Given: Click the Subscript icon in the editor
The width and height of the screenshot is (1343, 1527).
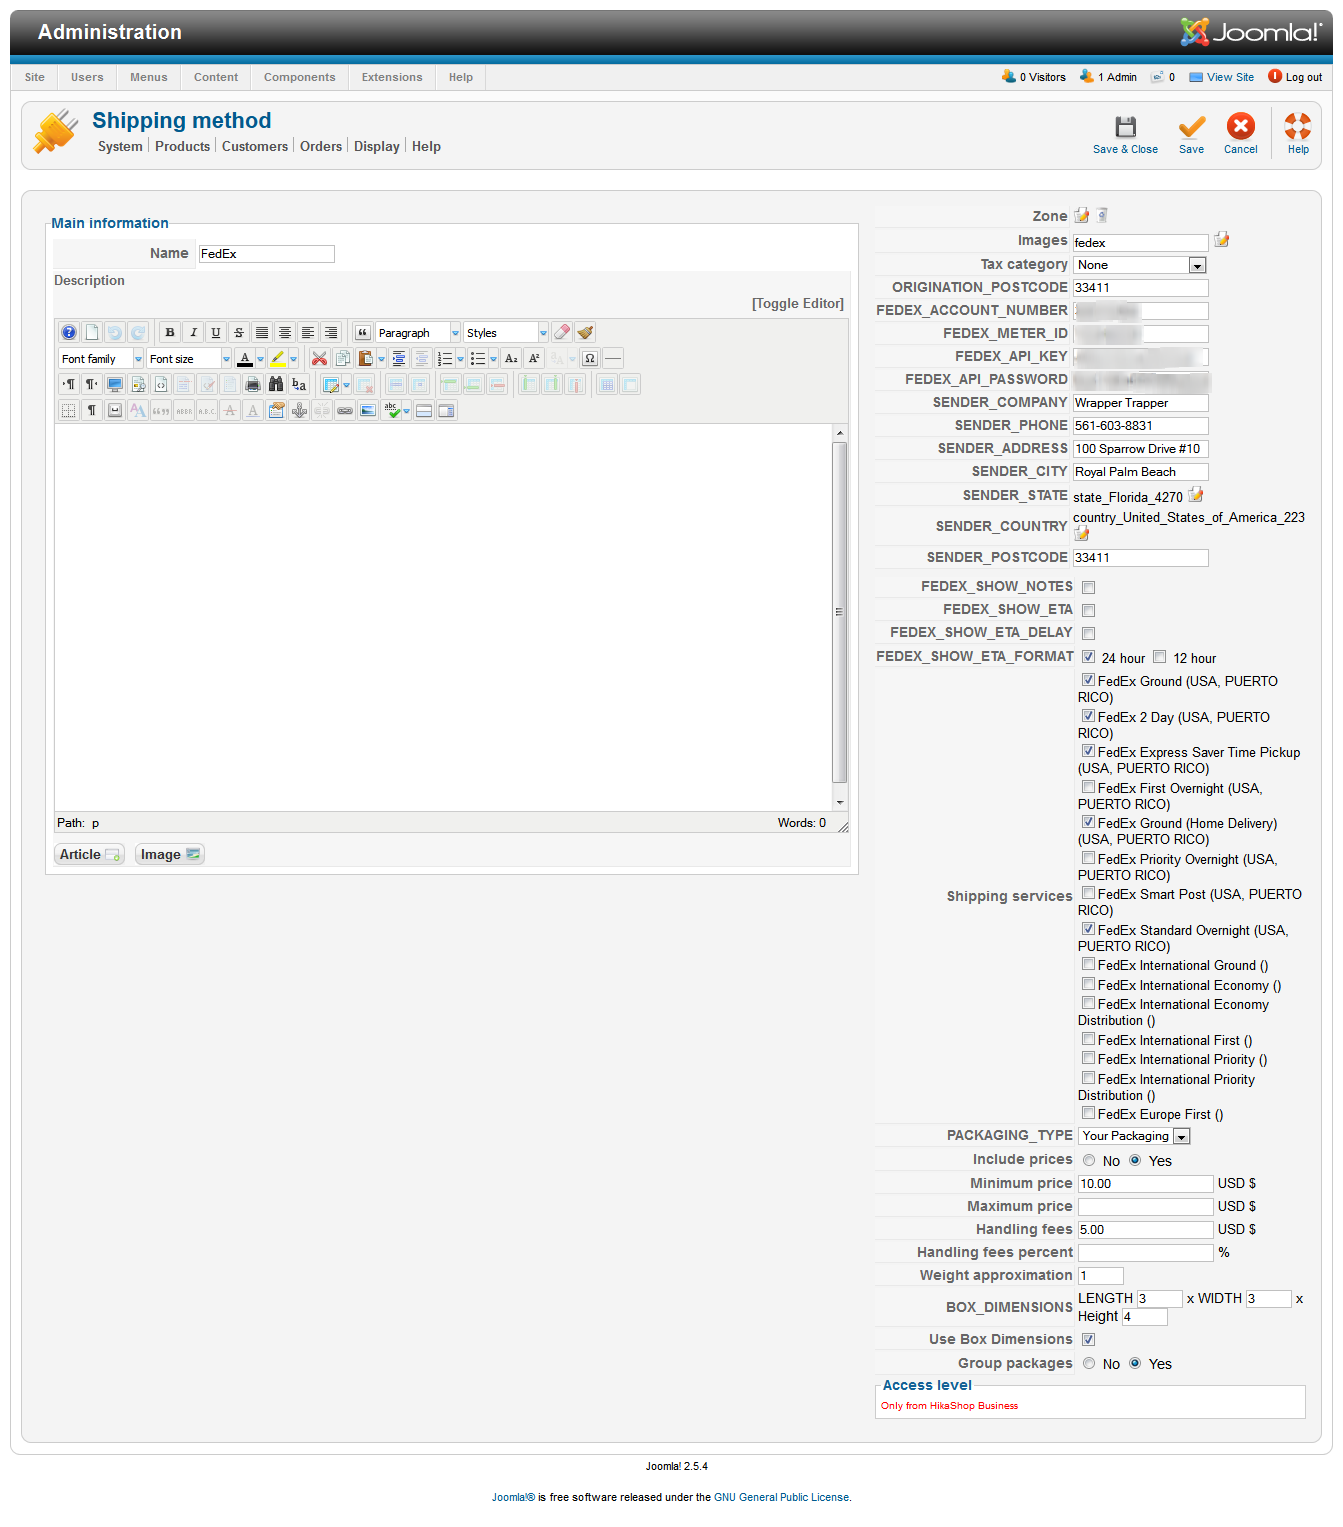Looking at the screenshot, I should (x=511, y=358).
